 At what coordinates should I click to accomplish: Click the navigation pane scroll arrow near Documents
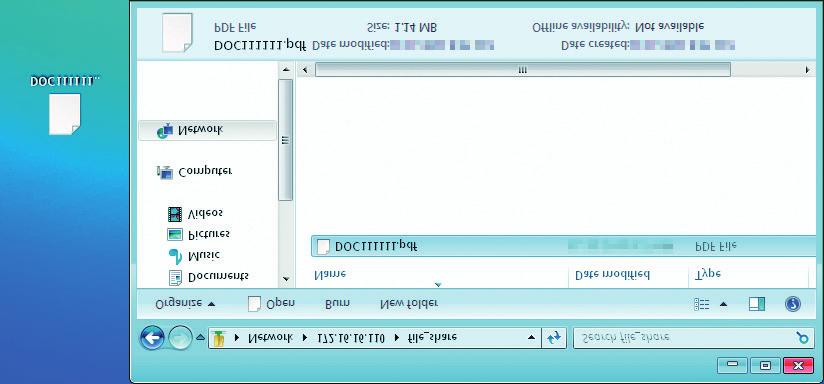pos(285,279)
